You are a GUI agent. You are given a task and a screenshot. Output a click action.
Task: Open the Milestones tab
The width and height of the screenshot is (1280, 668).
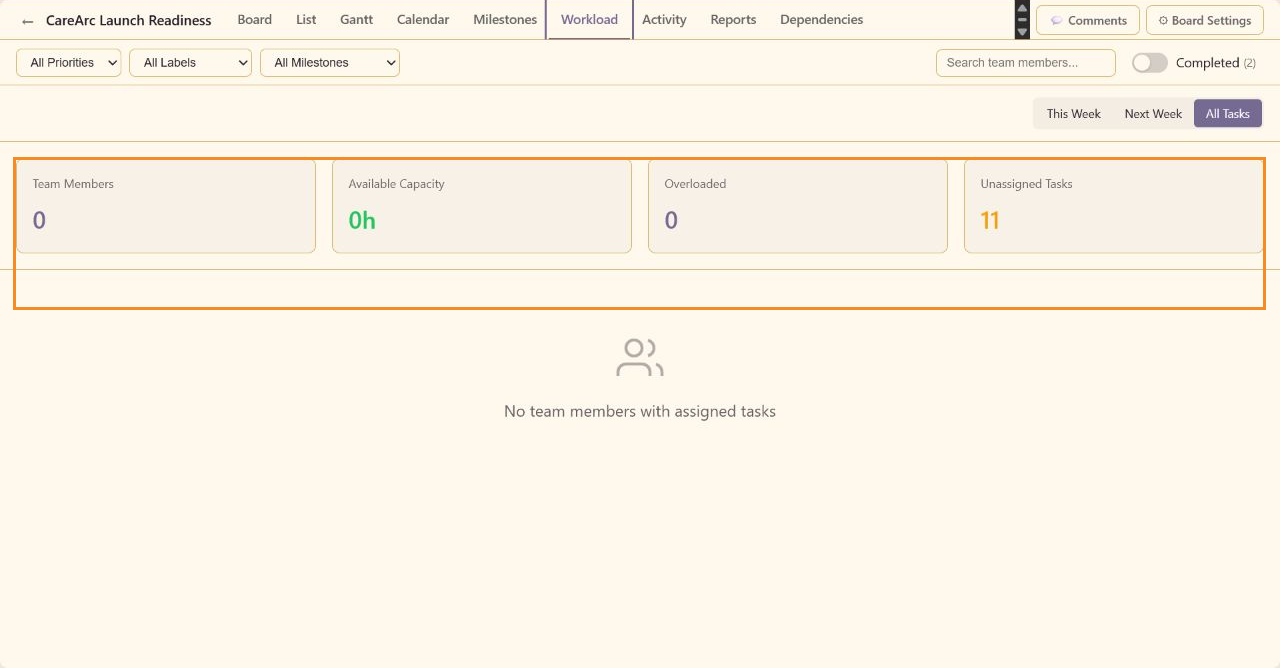[505, 20]
